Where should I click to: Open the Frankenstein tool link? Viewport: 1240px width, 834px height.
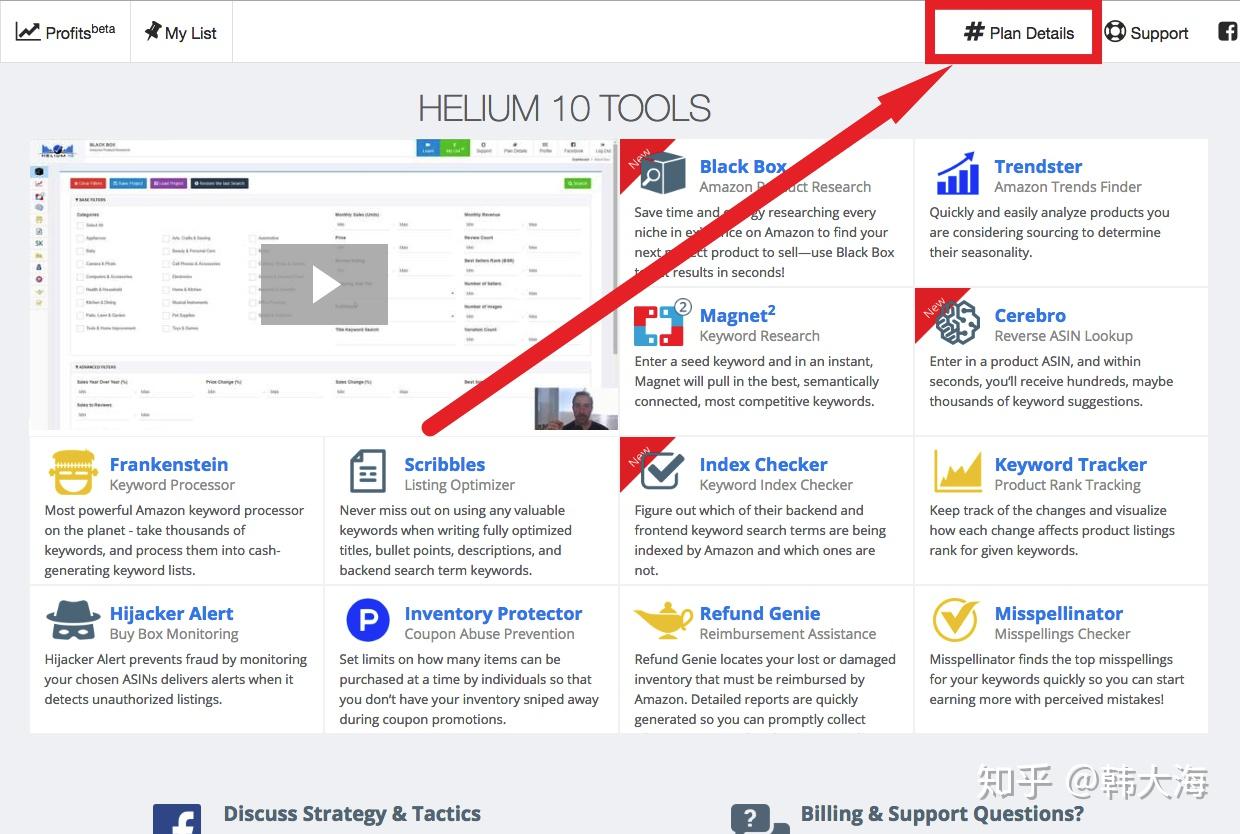point(169,464)
